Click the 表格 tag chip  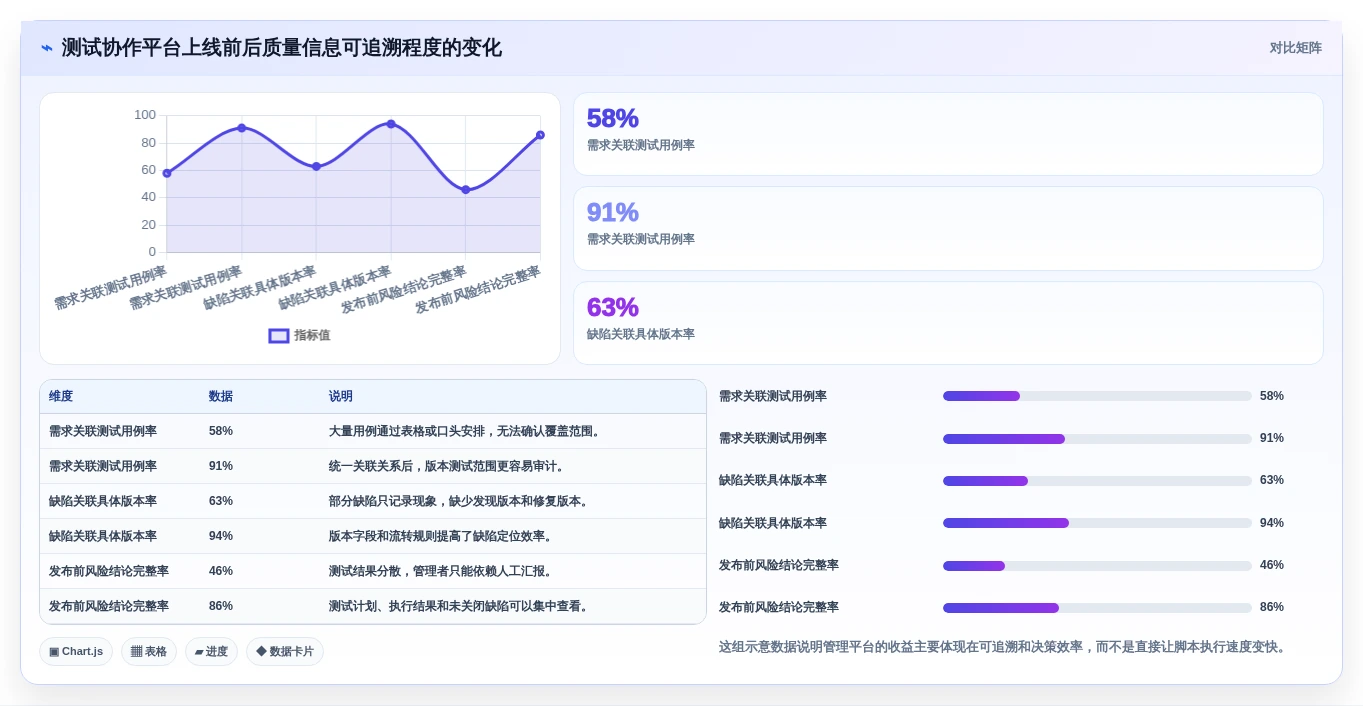pyautogui.click(x=149, y=652)
